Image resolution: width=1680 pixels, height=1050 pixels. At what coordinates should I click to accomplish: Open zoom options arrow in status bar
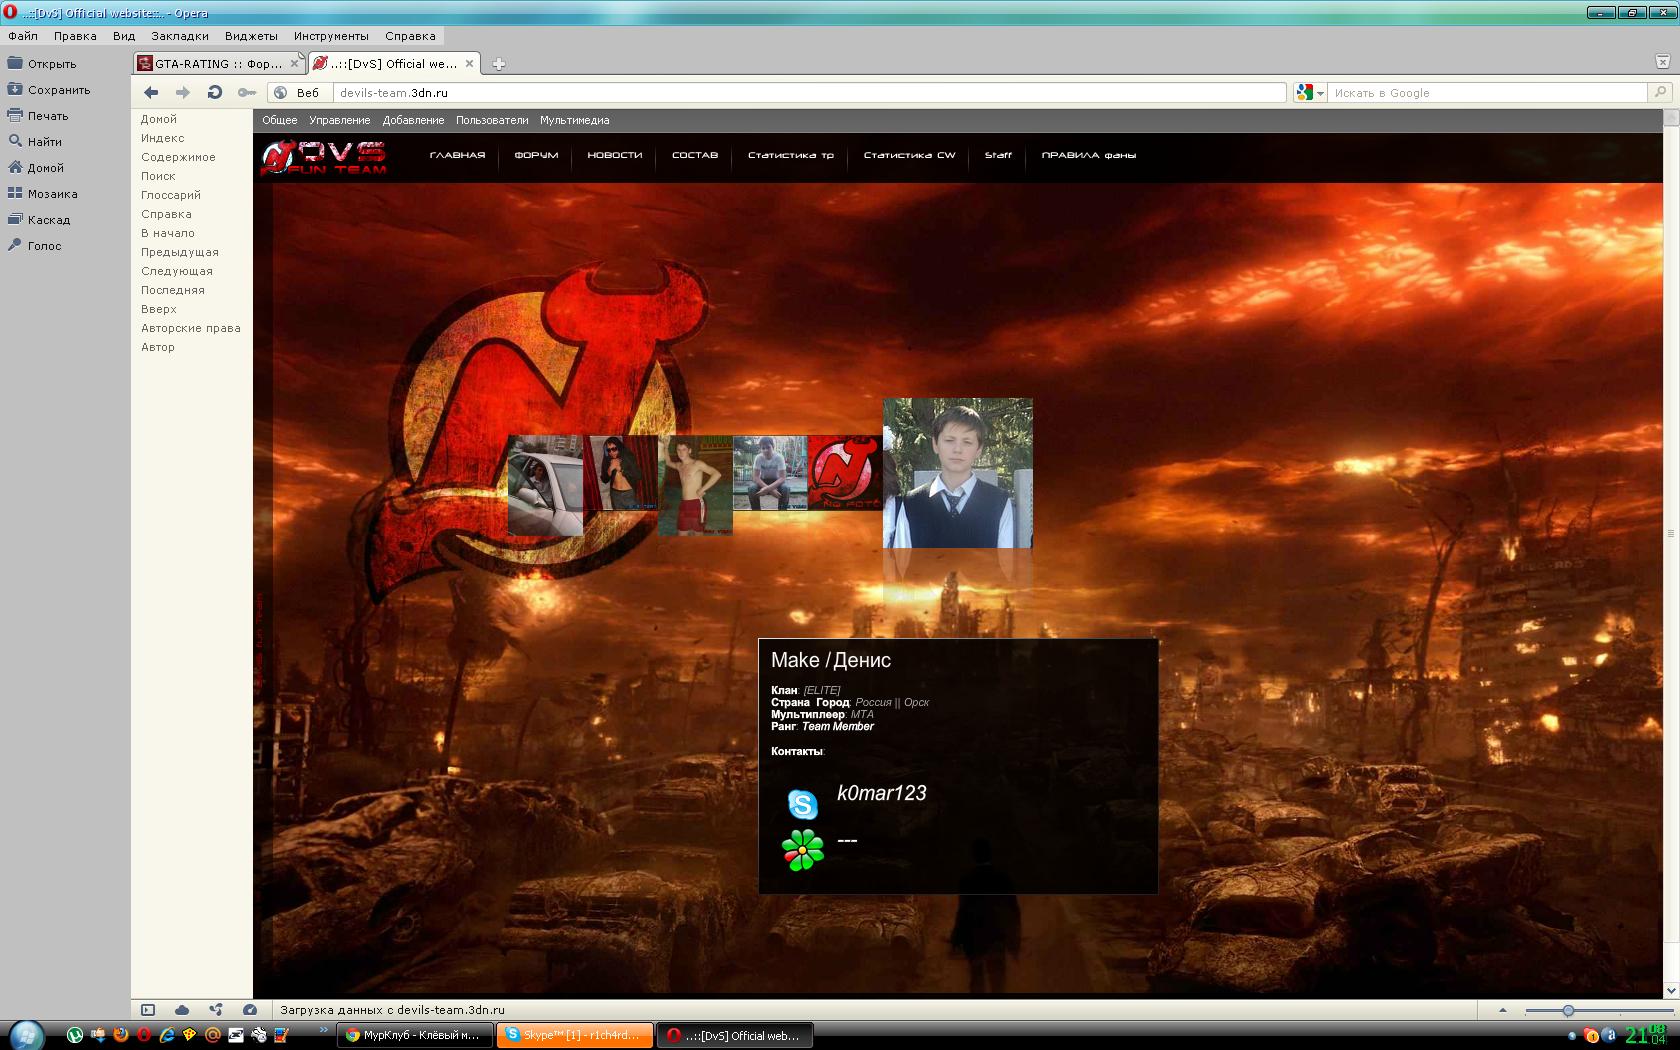click(1502, 1010)
